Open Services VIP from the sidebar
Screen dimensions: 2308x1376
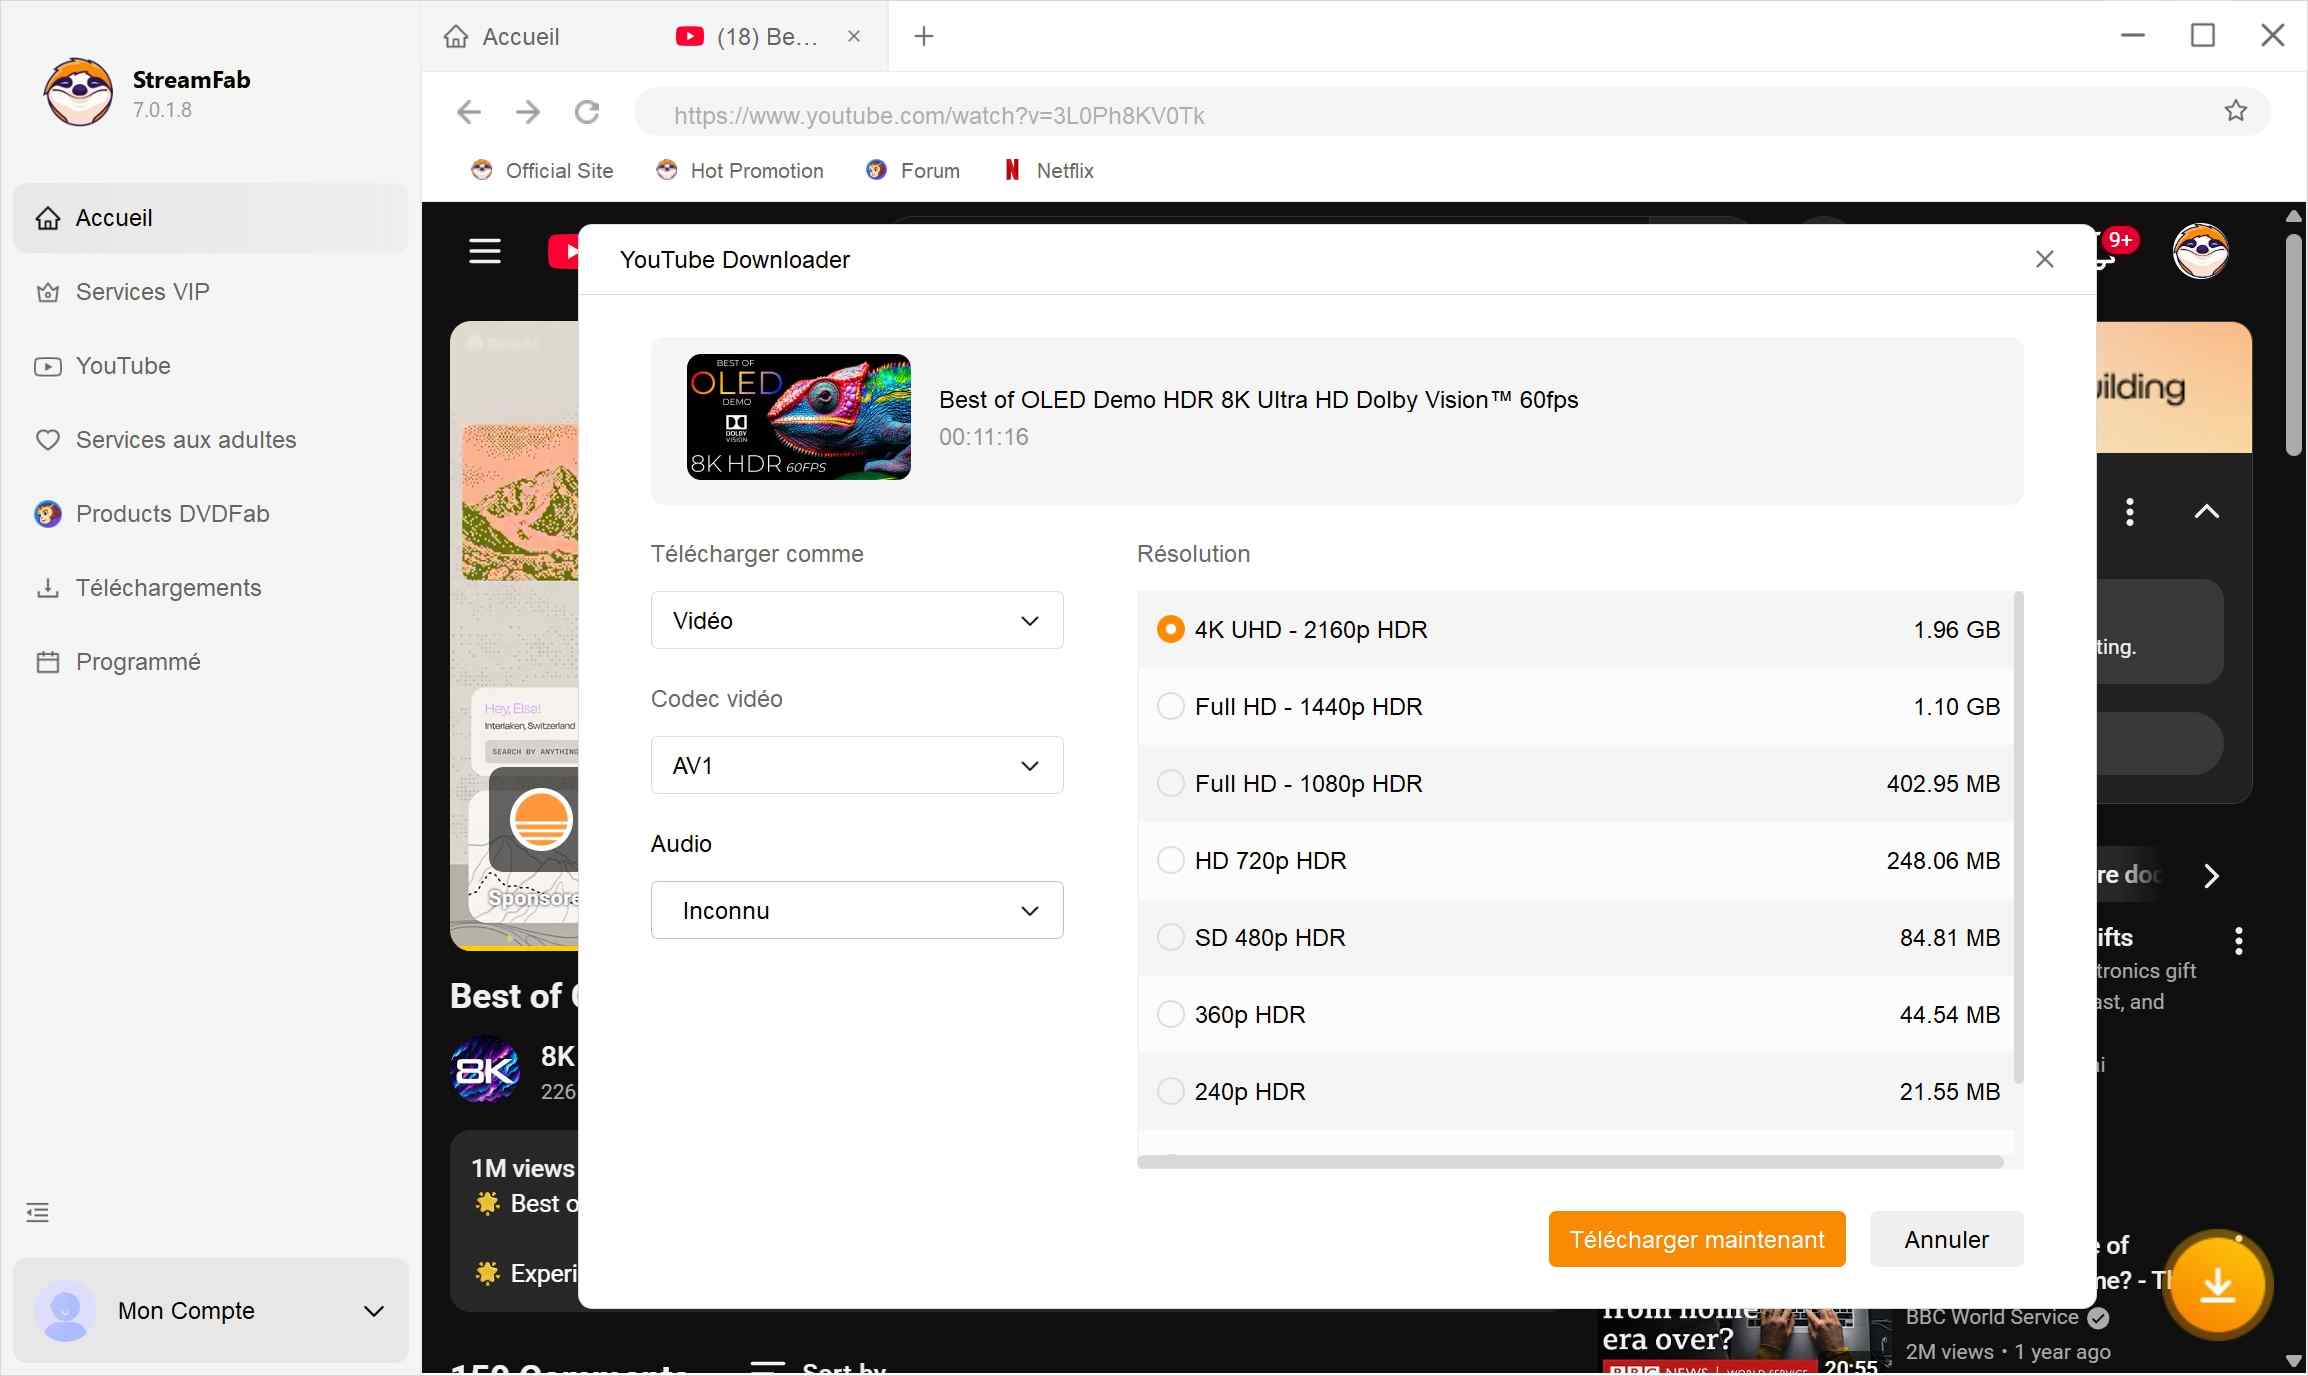point(143,292)
